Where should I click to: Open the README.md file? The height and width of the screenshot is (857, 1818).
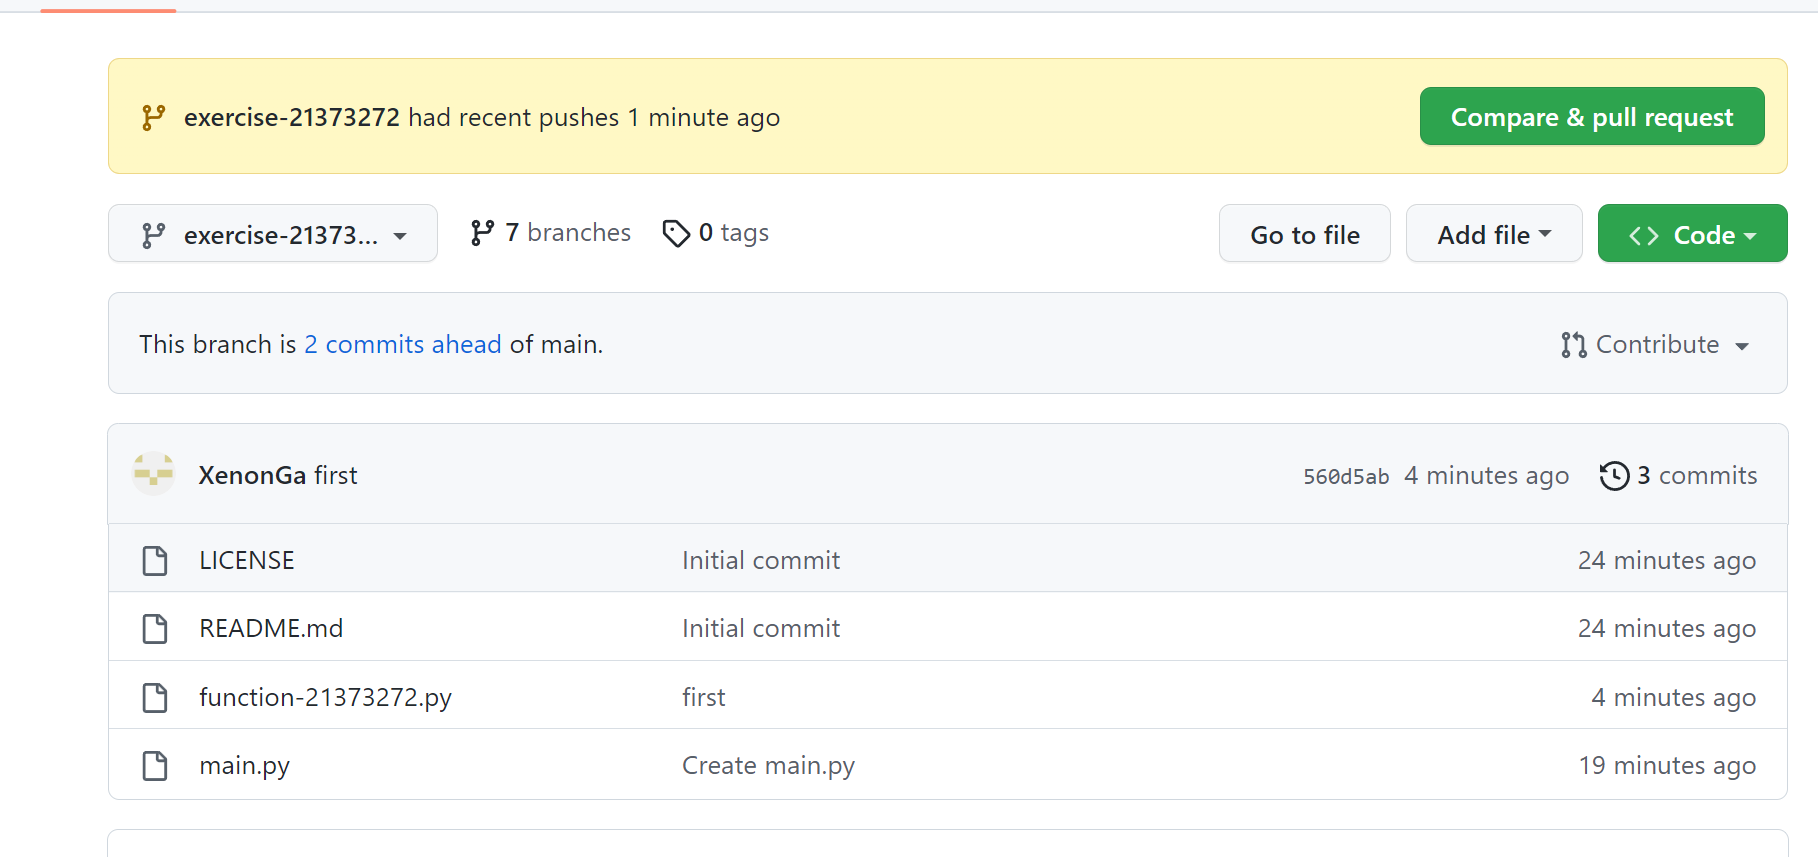(271, 628)
